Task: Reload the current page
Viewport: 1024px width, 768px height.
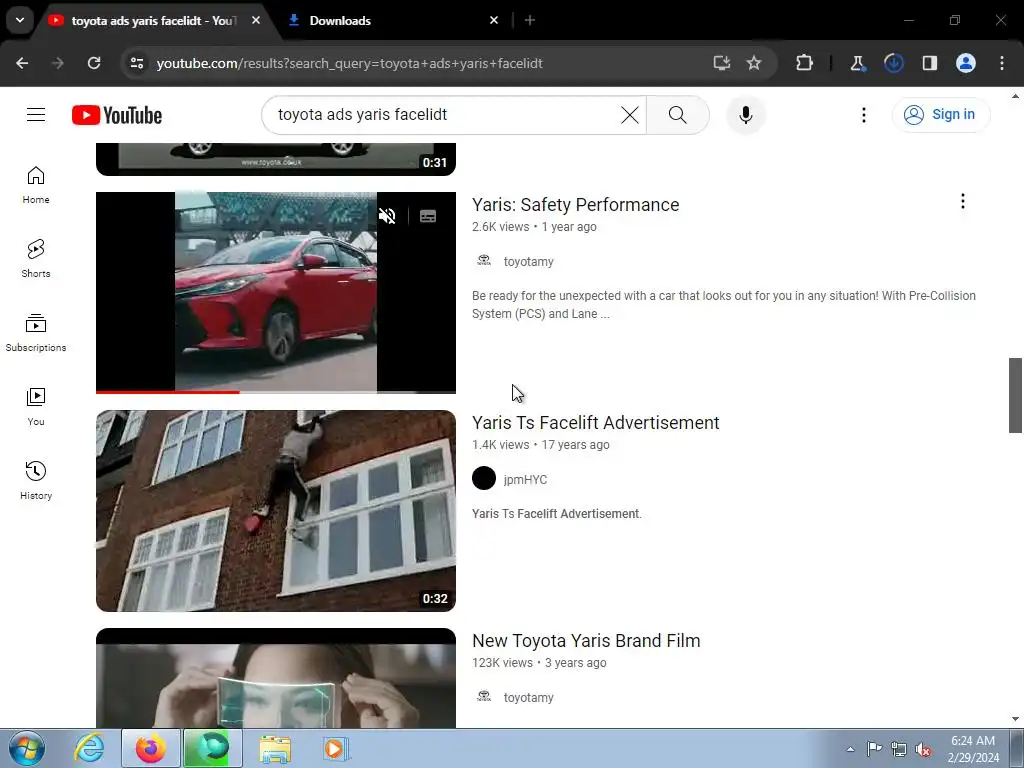Action: tap(94, 63)
